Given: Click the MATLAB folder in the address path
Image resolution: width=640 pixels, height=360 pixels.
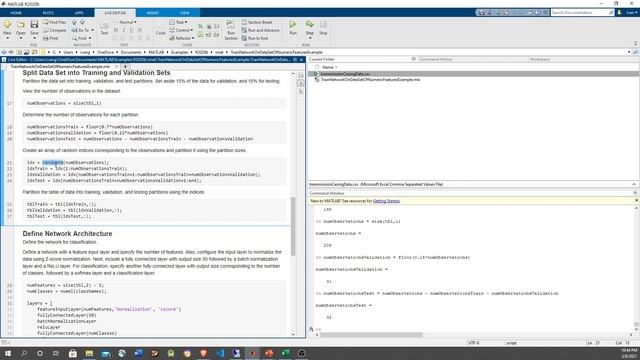Looking at the screenshot, I should [x=156, y=52].
